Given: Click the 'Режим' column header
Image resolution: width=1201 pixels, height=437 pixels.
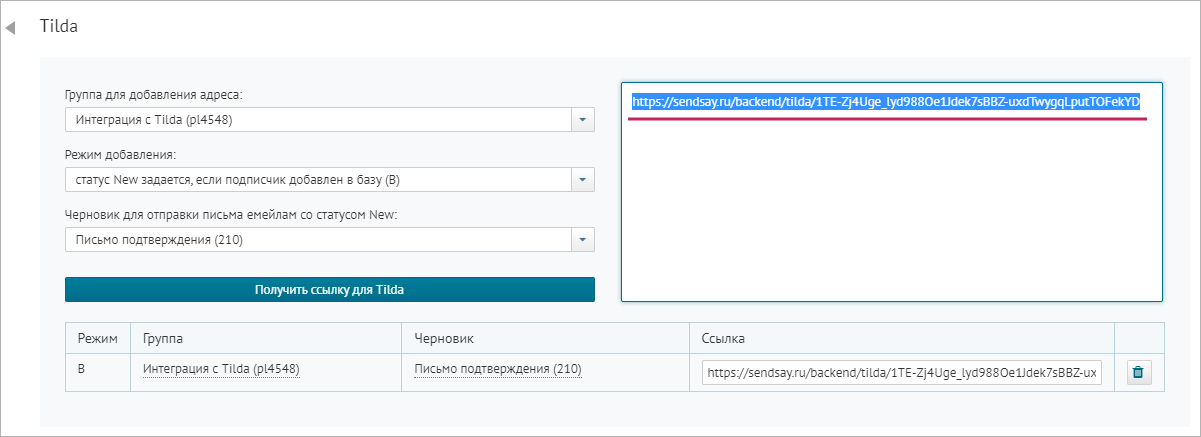Looking at the screenshot, I should [97, 338].
